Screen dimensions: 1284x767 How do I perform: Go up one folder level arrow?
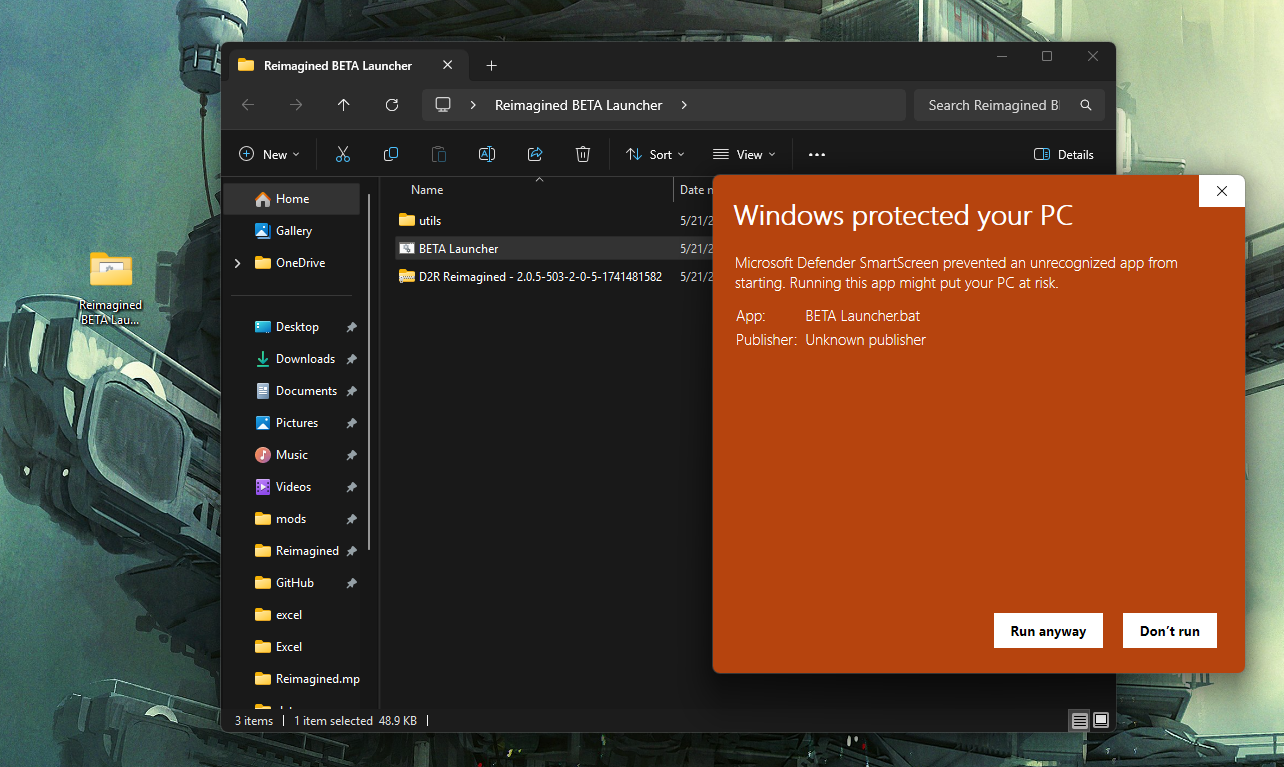click(344, 105)
